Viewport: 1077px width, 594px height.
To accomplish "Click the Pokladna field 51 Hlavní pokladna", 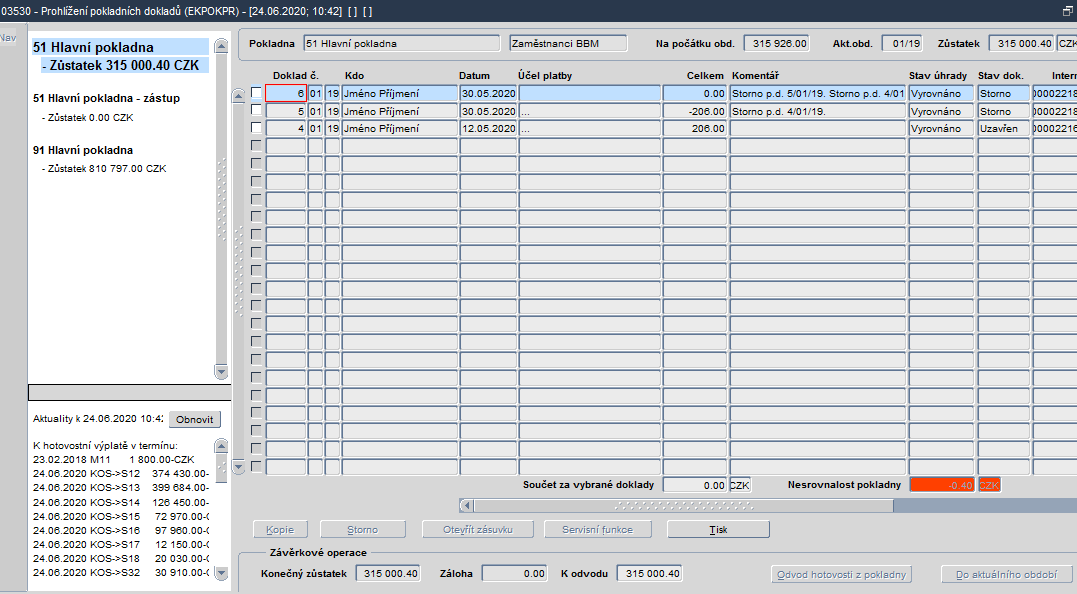I will point(402,43).
